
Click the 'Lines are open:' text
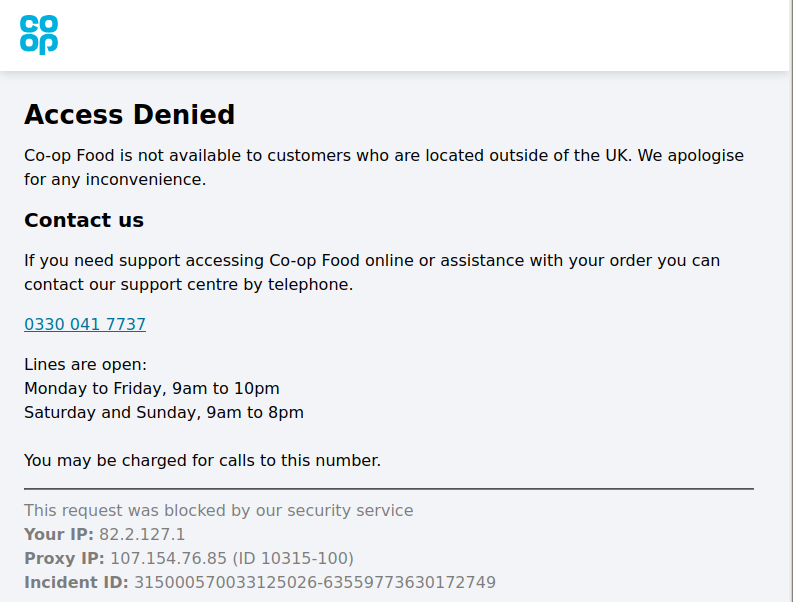point(85,365)
